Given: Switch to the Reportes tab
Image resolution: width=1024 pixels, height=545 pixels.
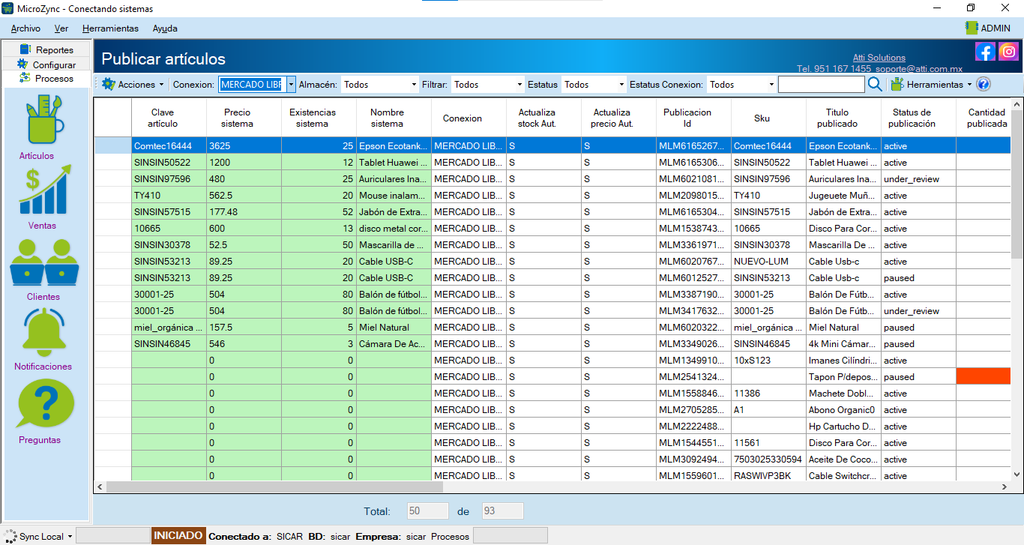Looking at the screenshot, I should pyautogui.click(x=46, y=49).
